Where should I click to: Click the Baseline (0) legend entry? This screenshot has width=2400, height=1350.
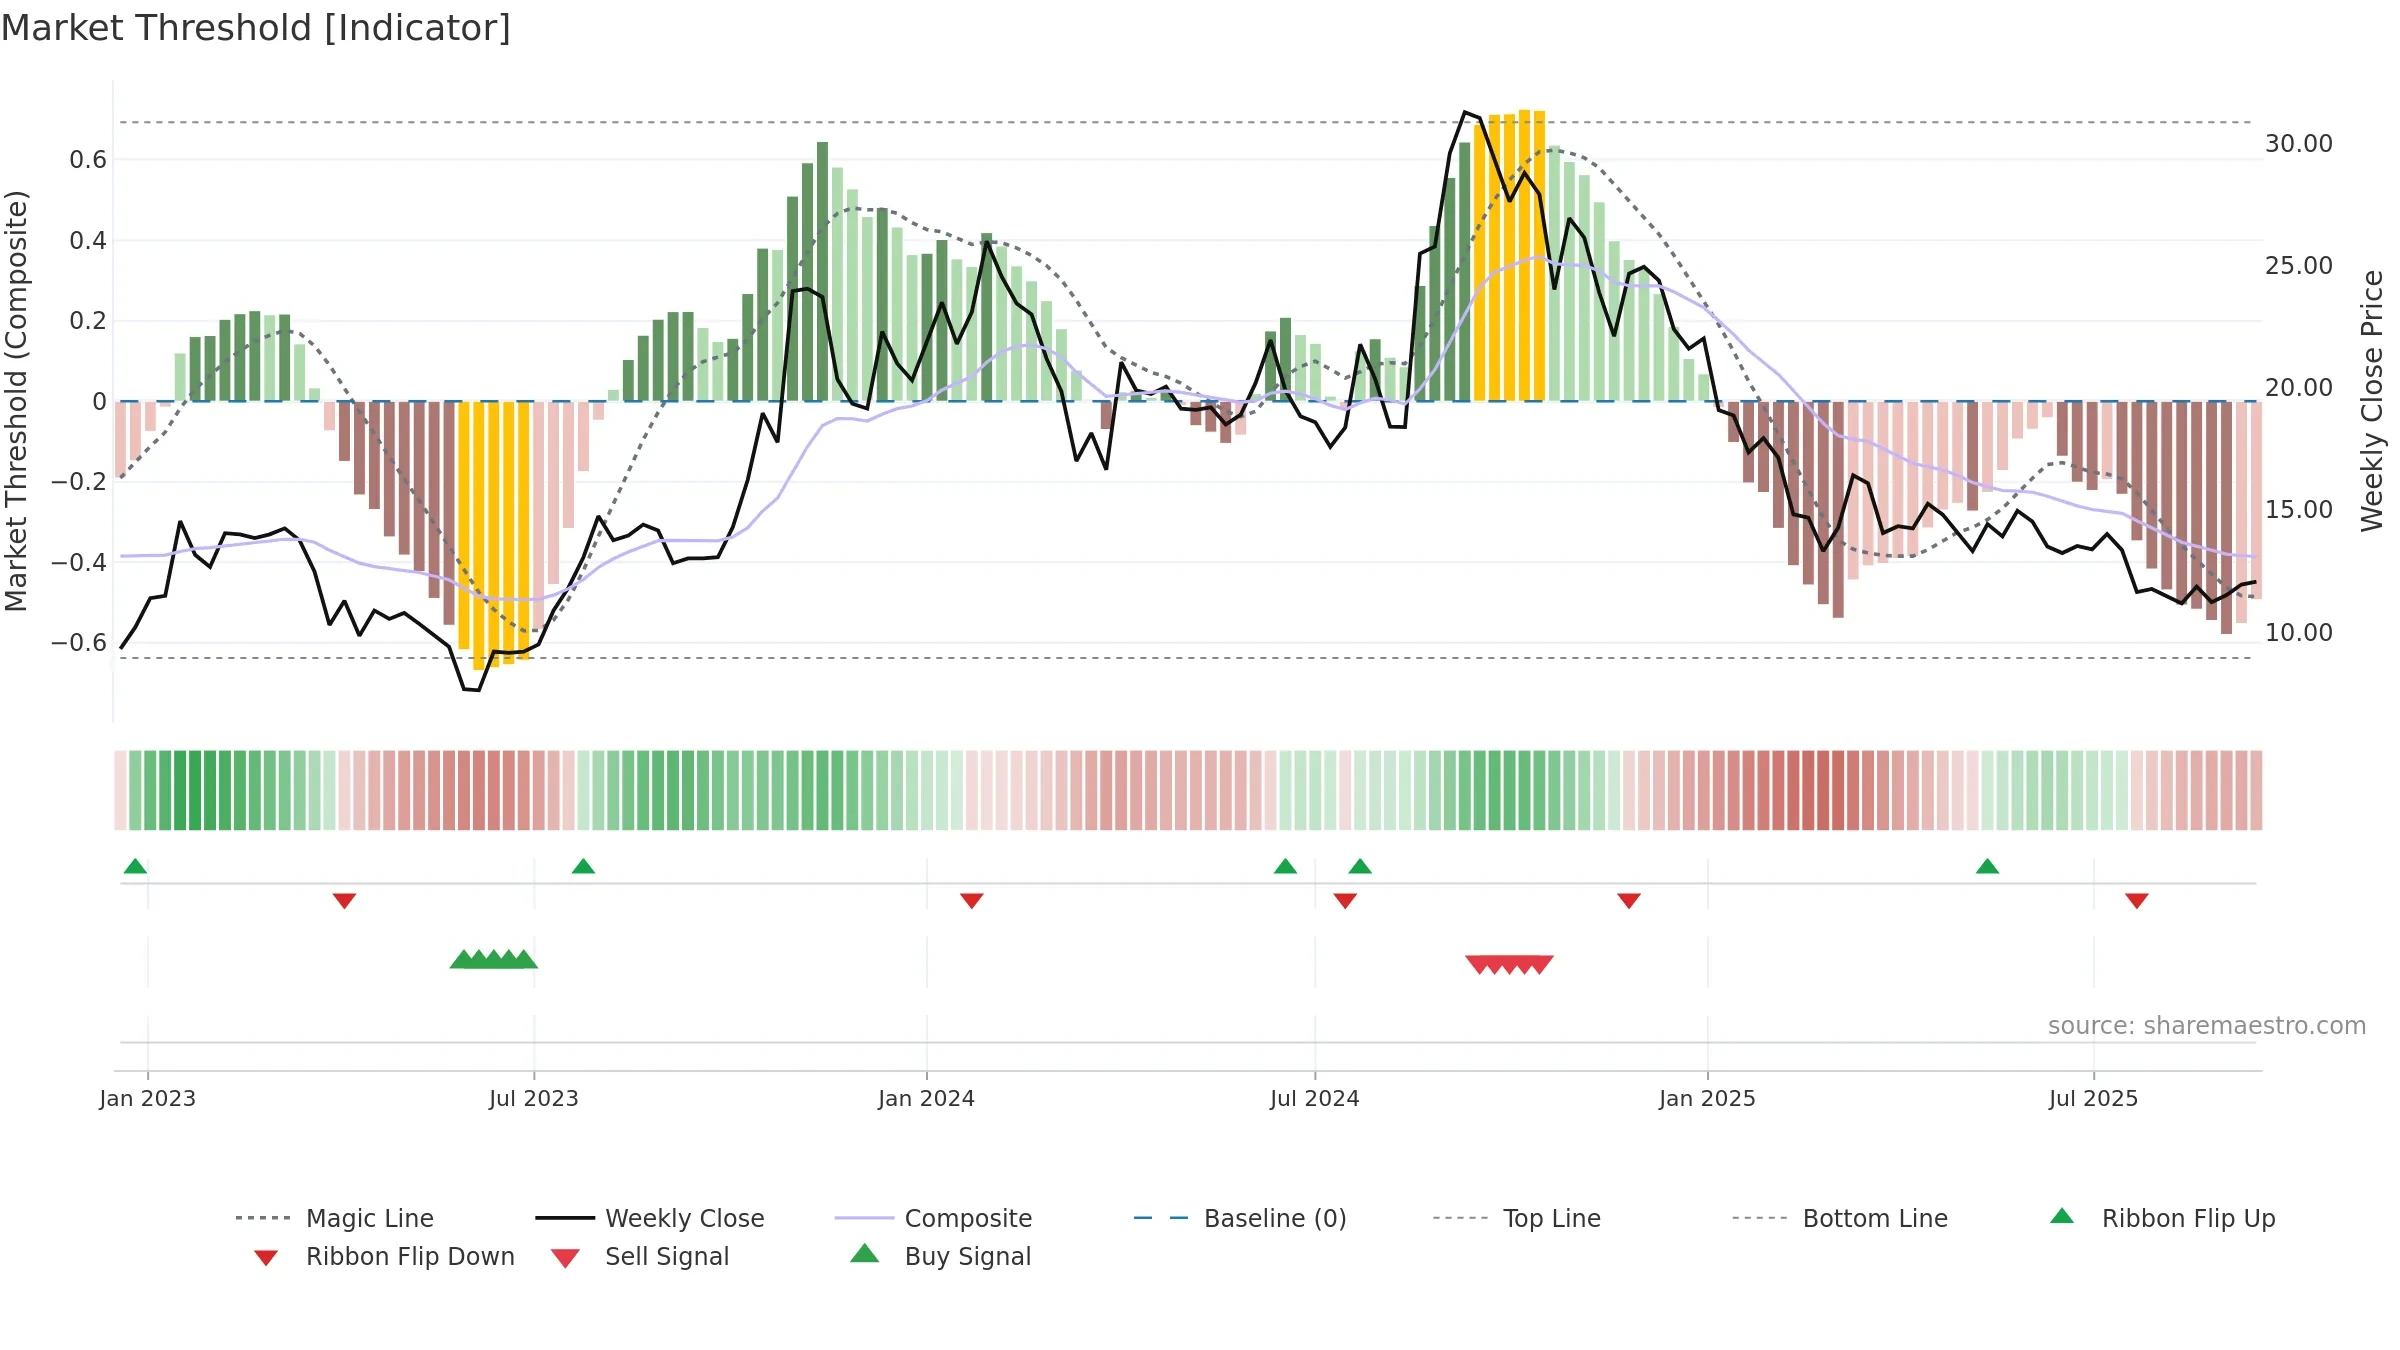pos(1240,1218)
